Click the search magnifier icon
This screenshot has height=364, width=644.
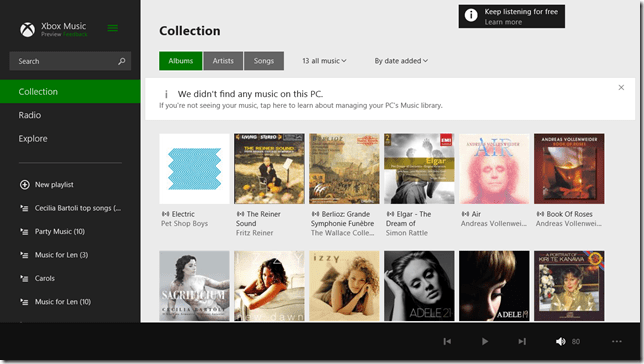(122, 61)
